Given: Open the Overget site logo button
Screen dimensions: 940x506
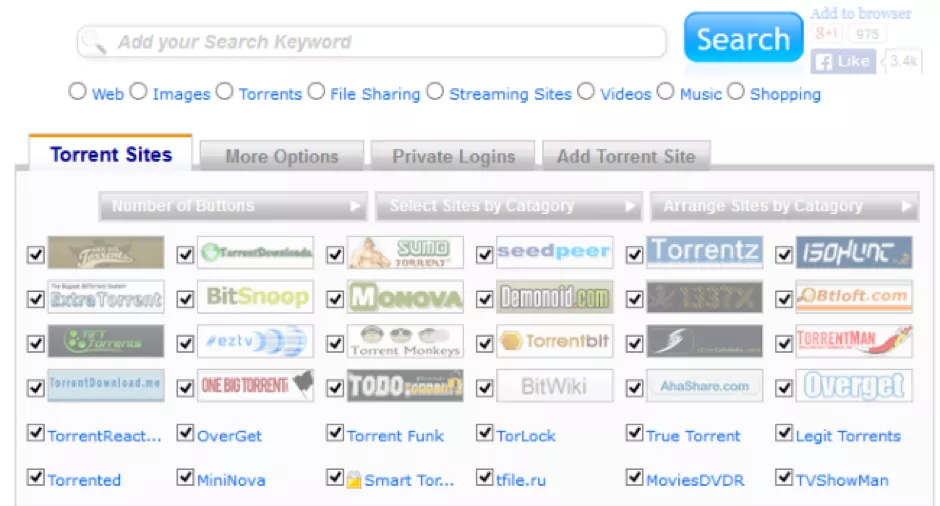Looking at the screenshot, I should click(x=854, y=385).
